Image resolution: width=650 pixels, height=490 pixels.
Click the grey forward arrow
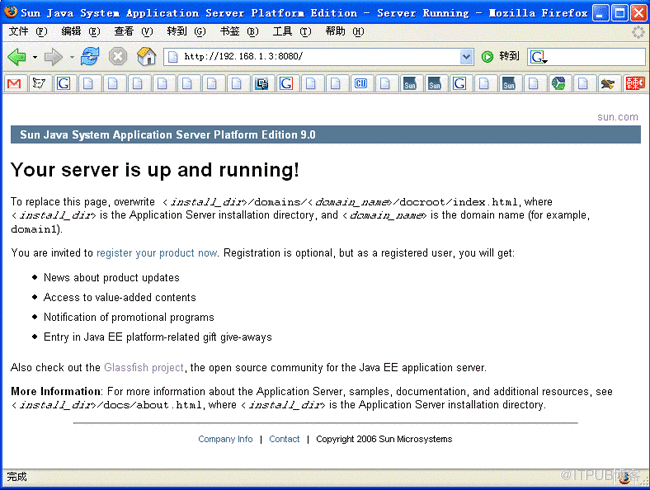53,56
